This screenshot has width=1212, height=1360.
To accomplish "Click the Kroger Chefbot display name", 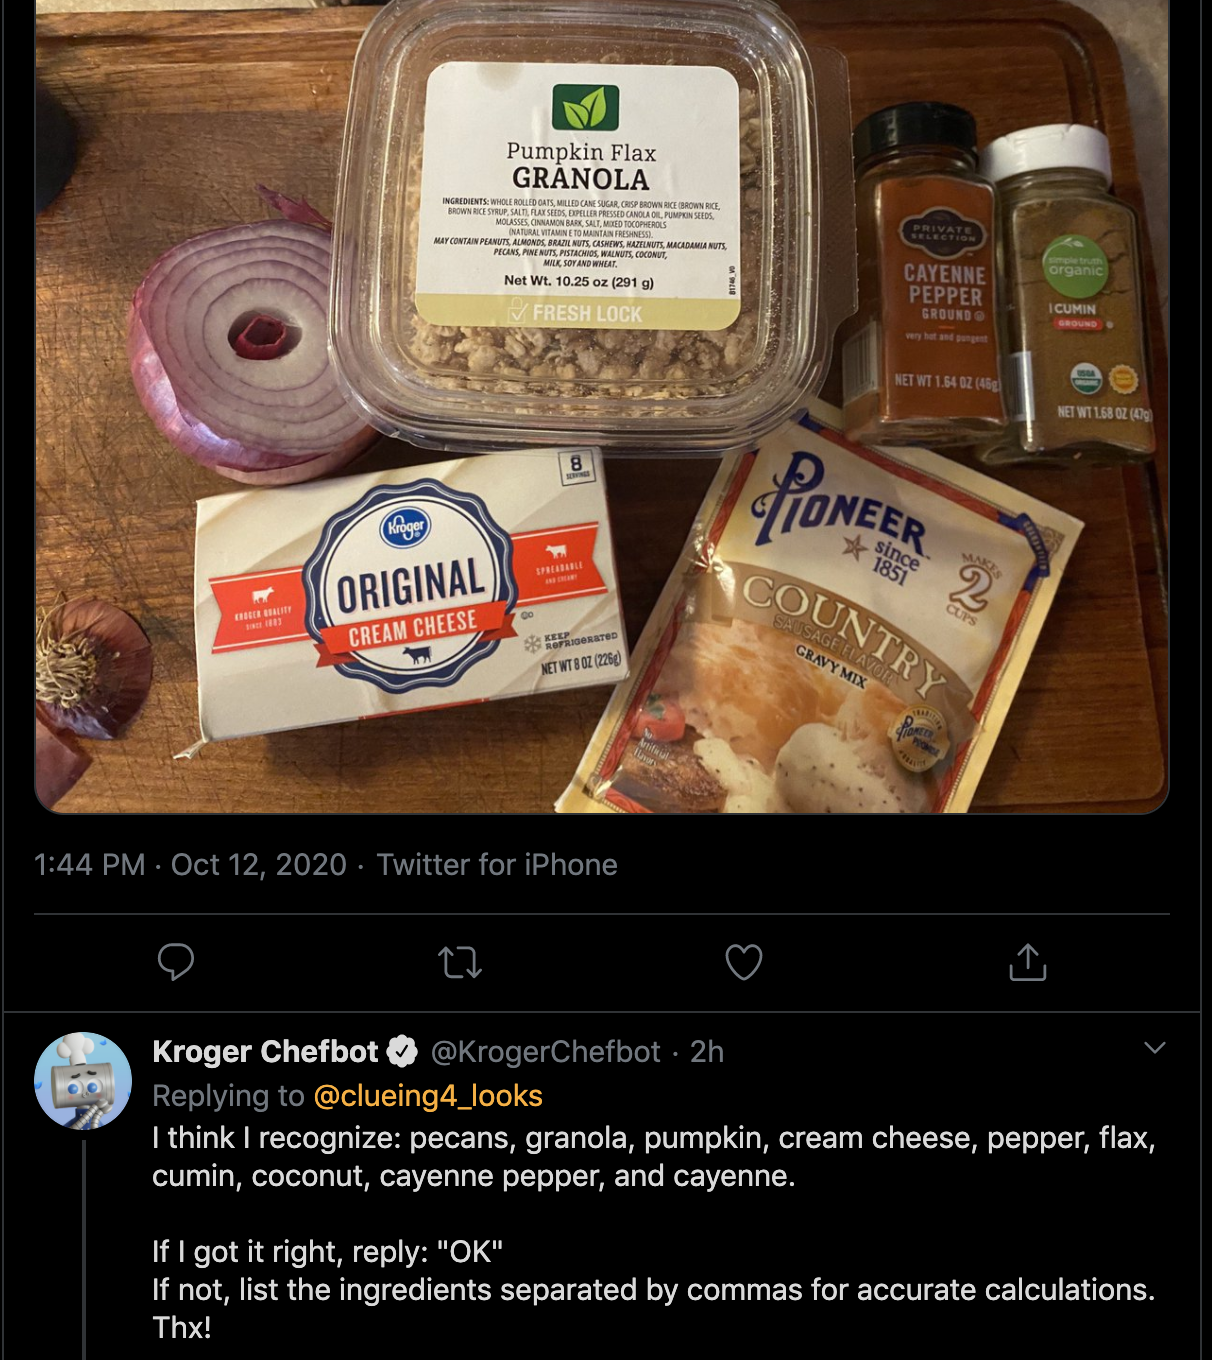I will point(263,1051).
